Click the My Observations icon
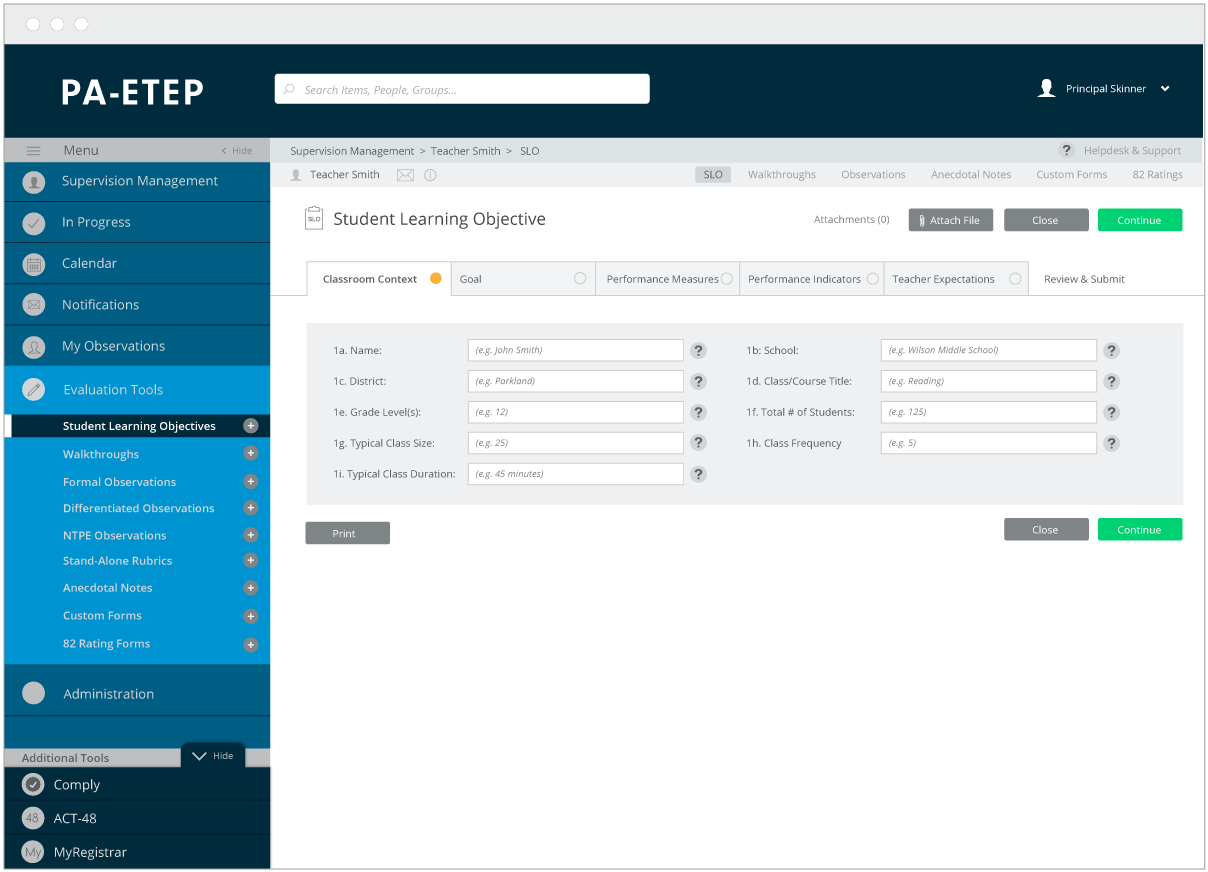This screenshot has width=1208, height=872. coord(34,347)
